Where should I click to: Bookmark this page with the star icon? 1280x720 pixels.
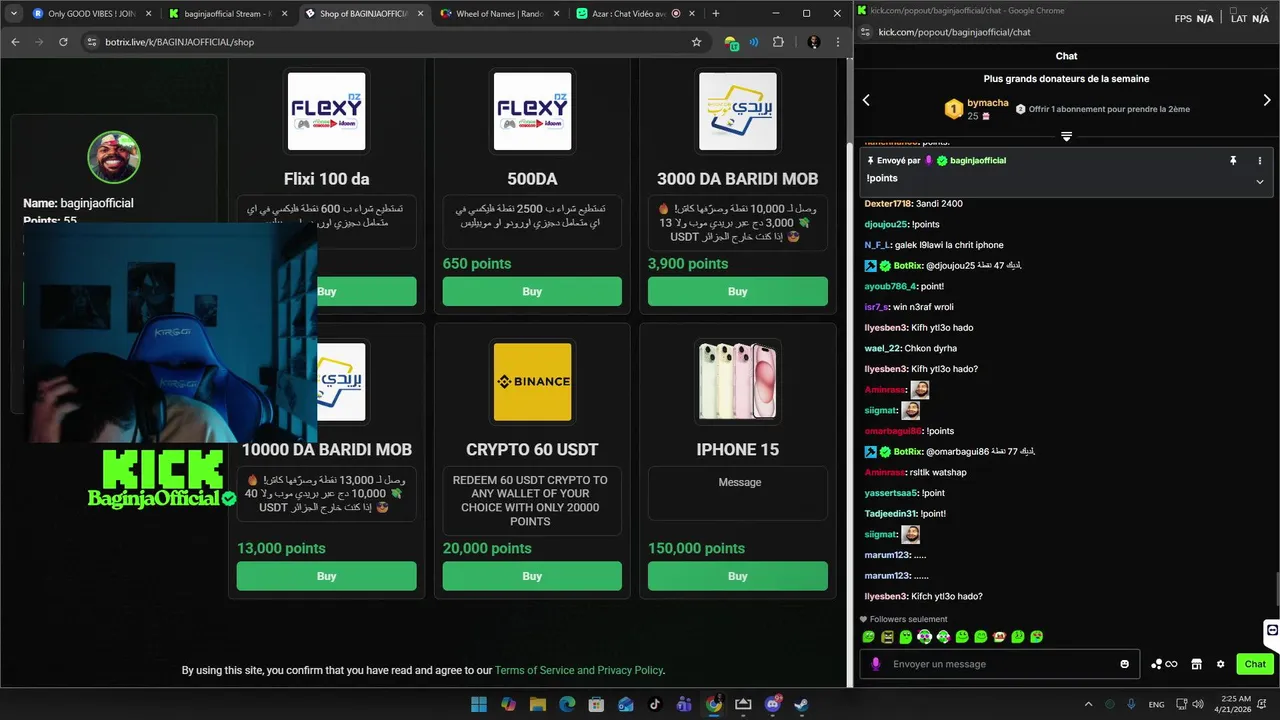[x=697, y=42]
